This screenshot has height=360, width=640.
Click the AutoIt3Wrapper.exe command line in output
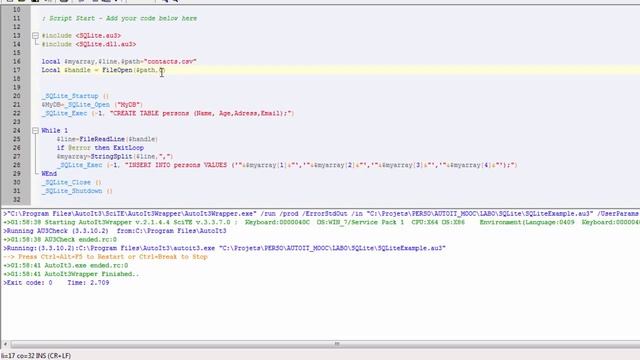tap(321, 214)
